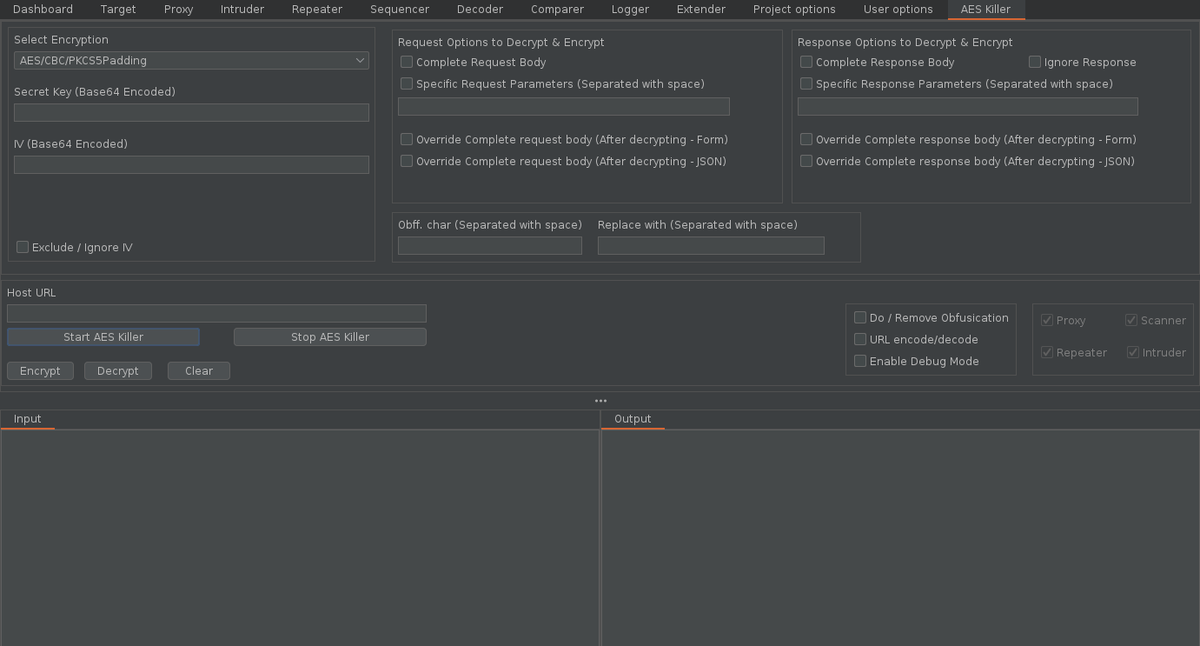
Task: Toggle the Proxy tool checkbox
Action: (1047, 320)
